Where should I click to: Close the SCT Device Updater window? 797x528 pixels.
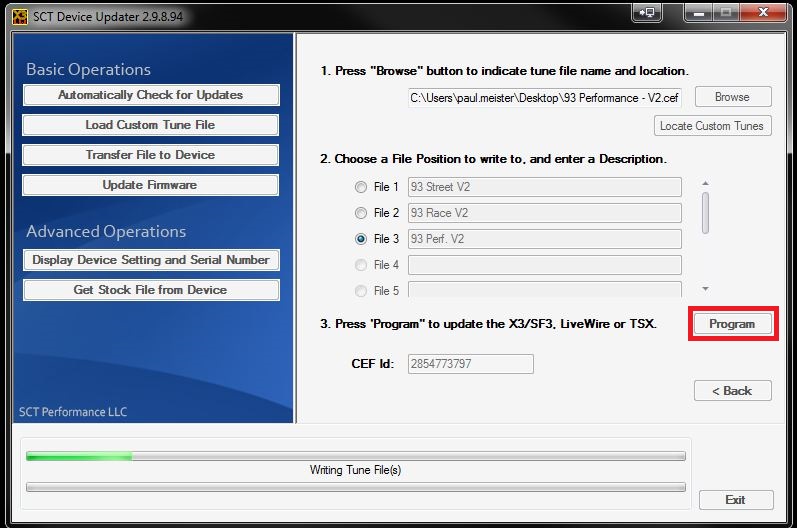pos(763,13)
